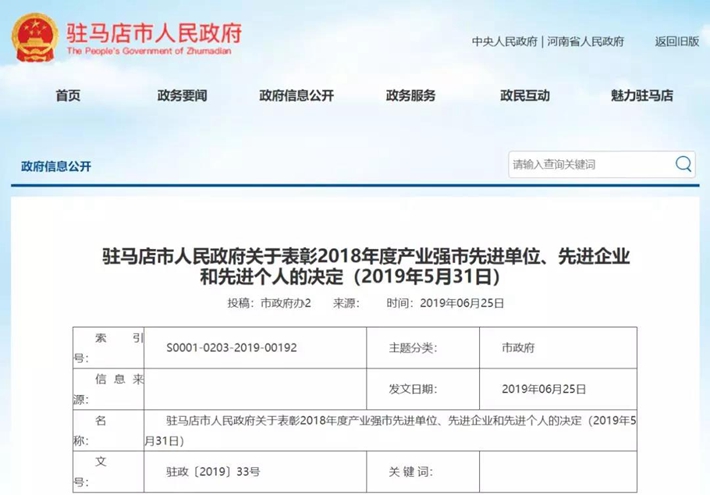Click the national emblem logo

click(34, 38)
